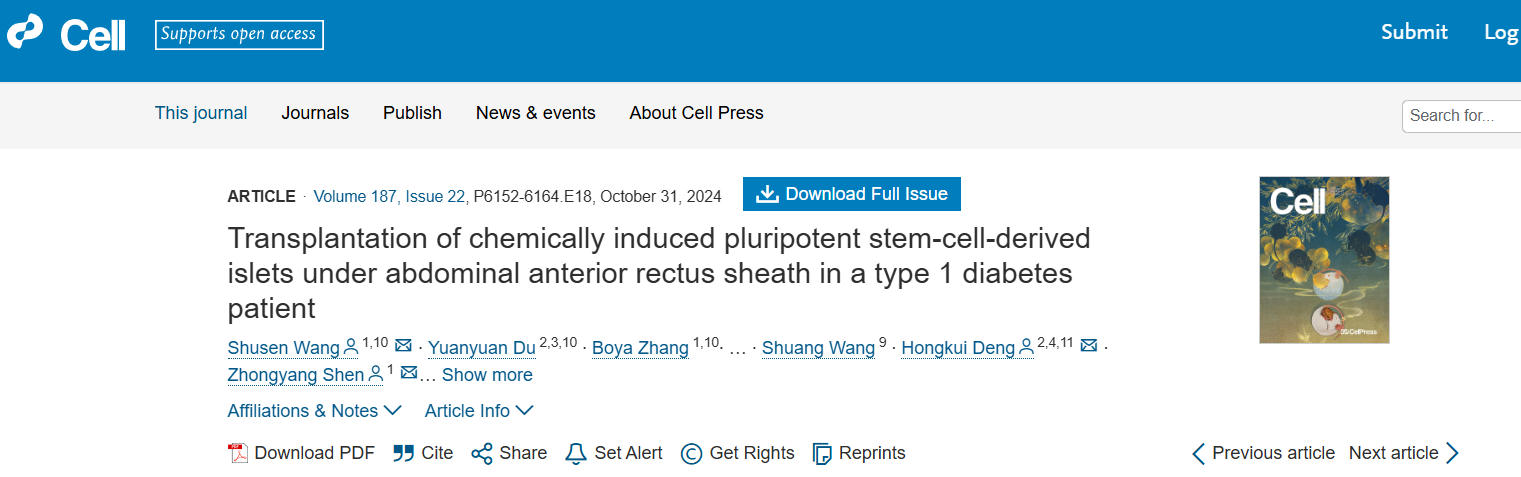This screenshot has height=477, width=1521.
Task: Open News & events menu
Action: click(535, 113)
